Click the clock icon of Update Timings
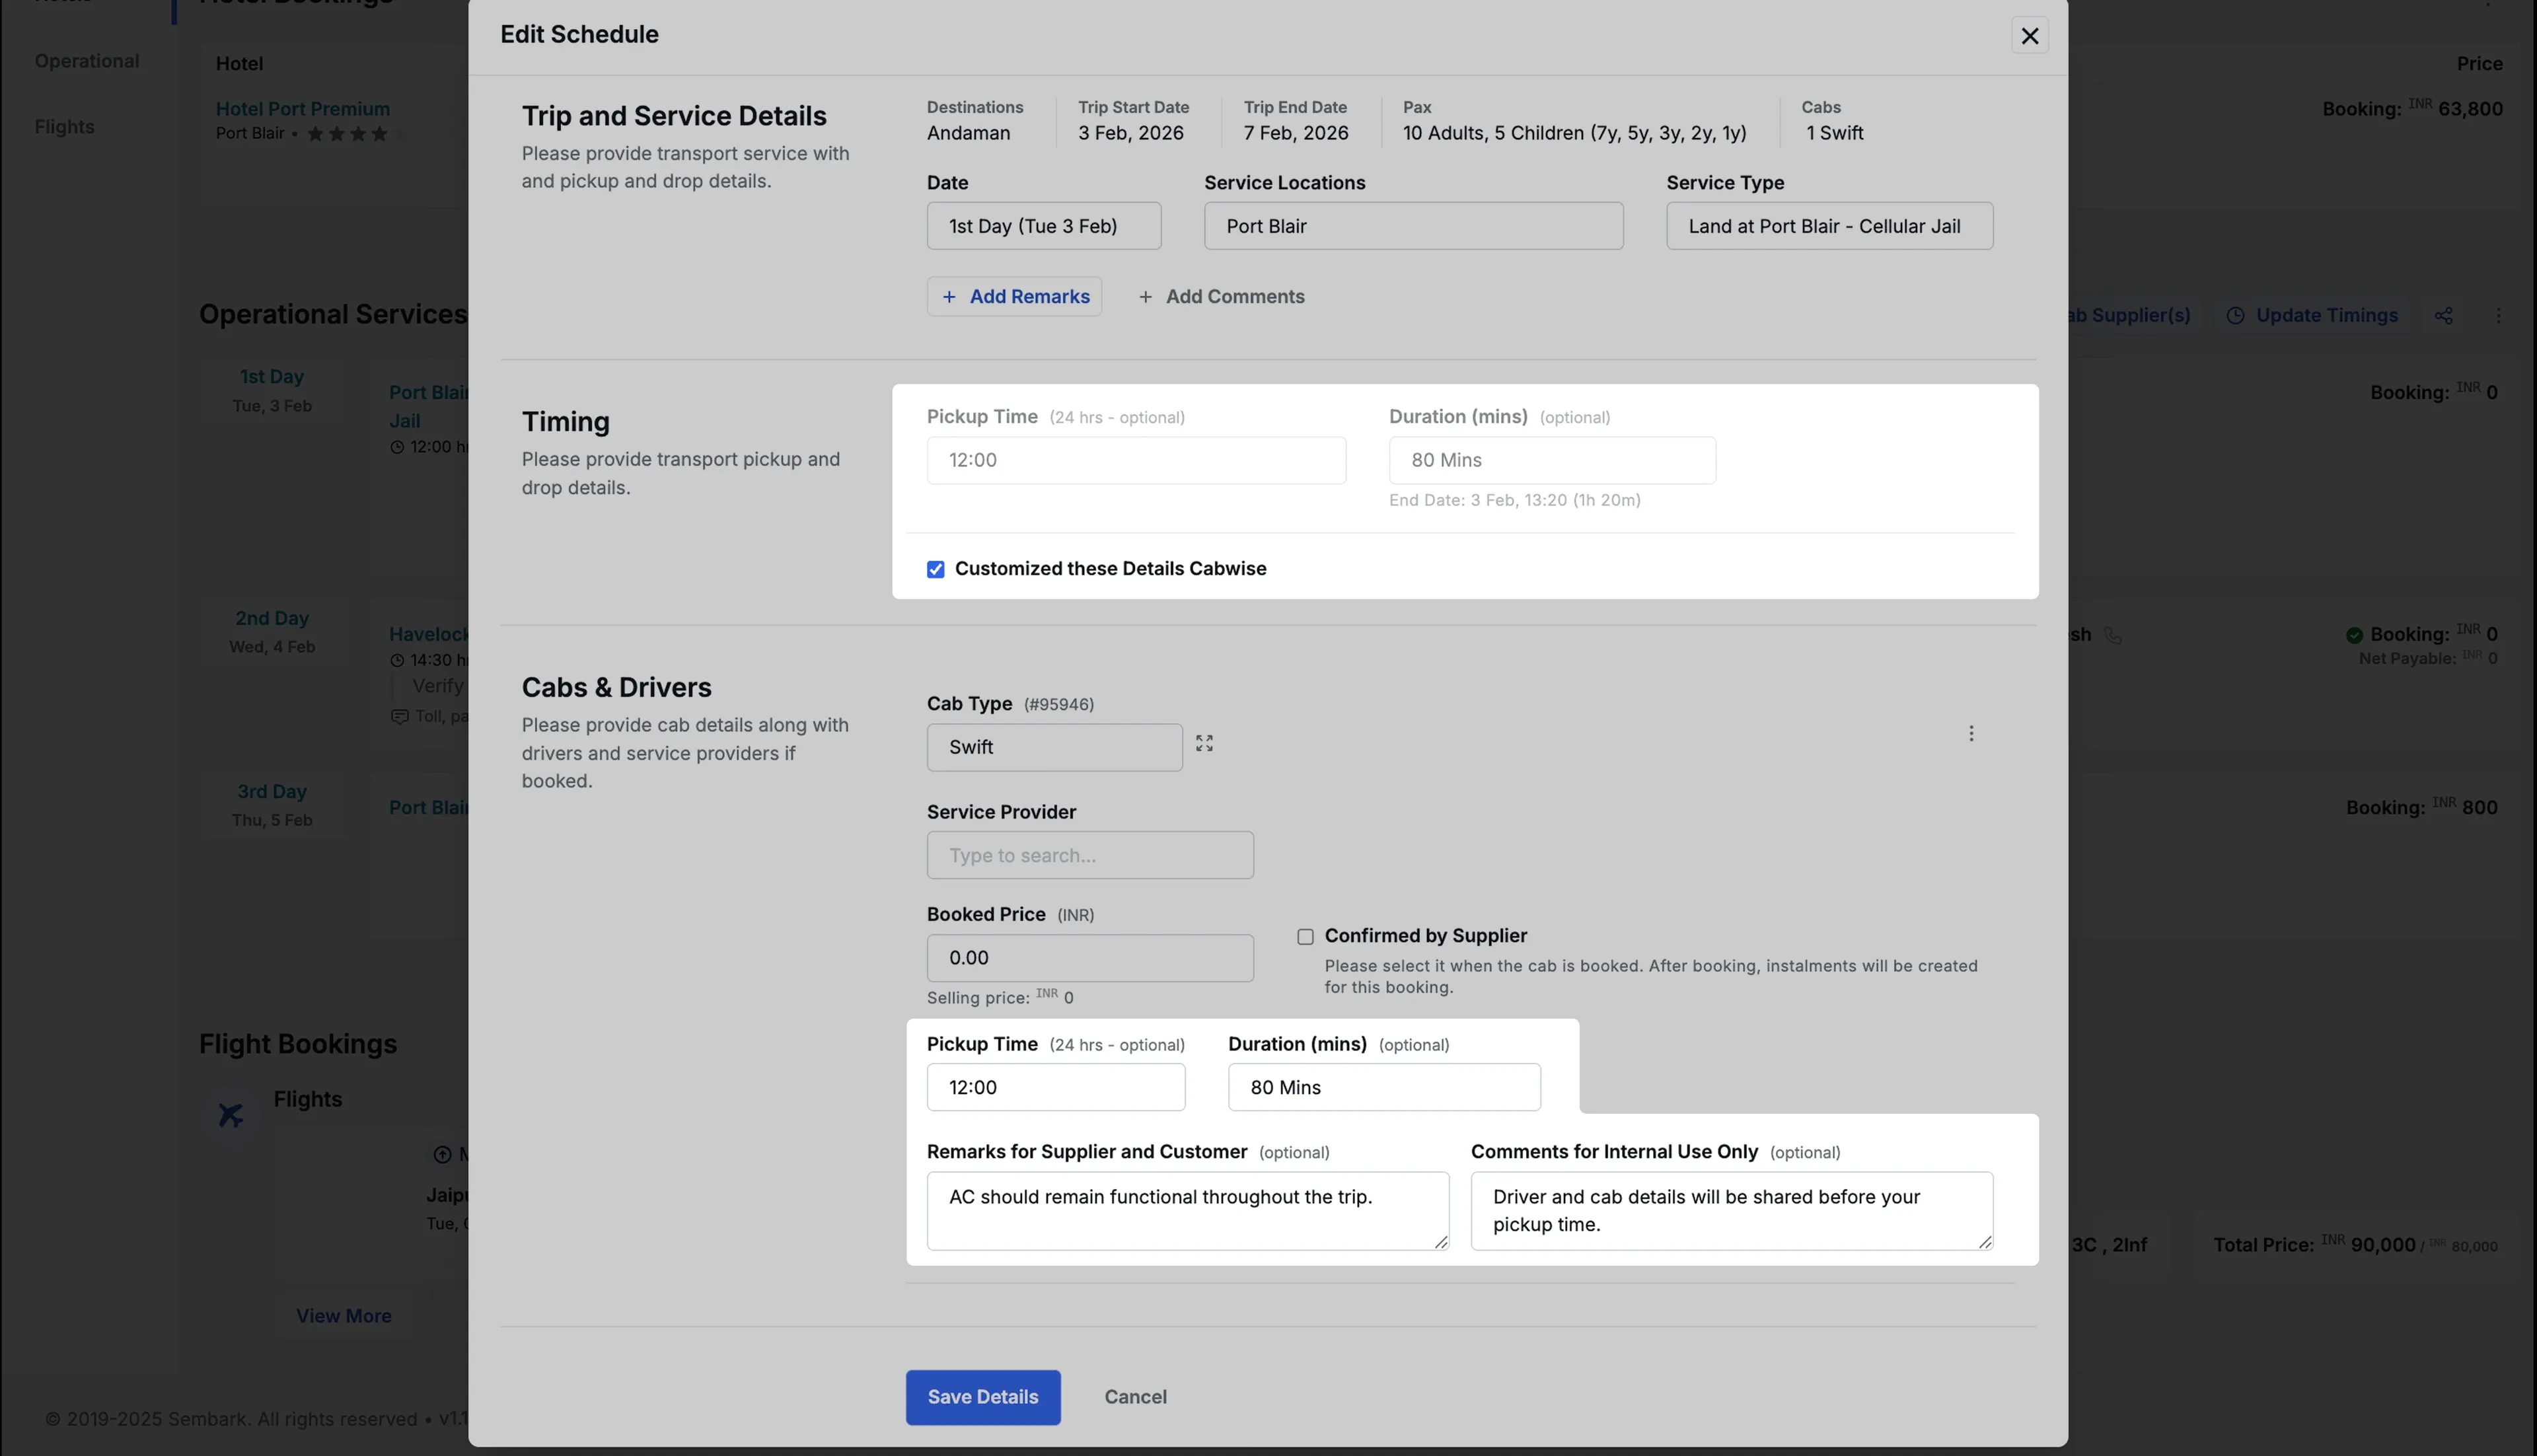Image resolution: width=2537 pixels, height=1456 pixels. [2235, 316]
